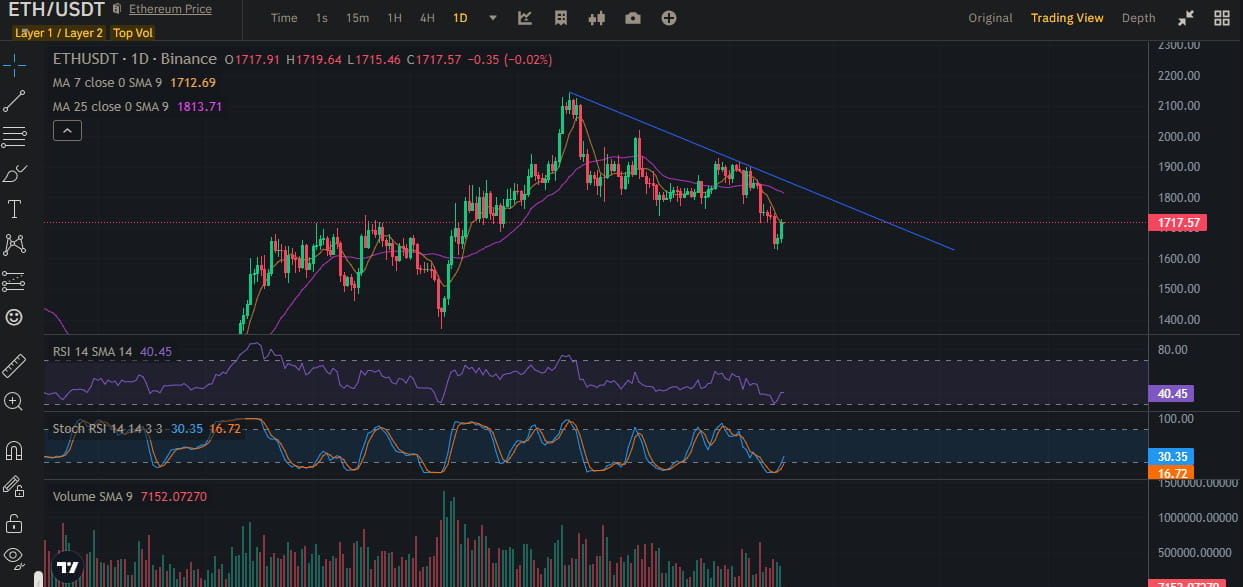
Task: Click the current price label 1717.57
Action: pyautogui.click(x=1179, y=223)
